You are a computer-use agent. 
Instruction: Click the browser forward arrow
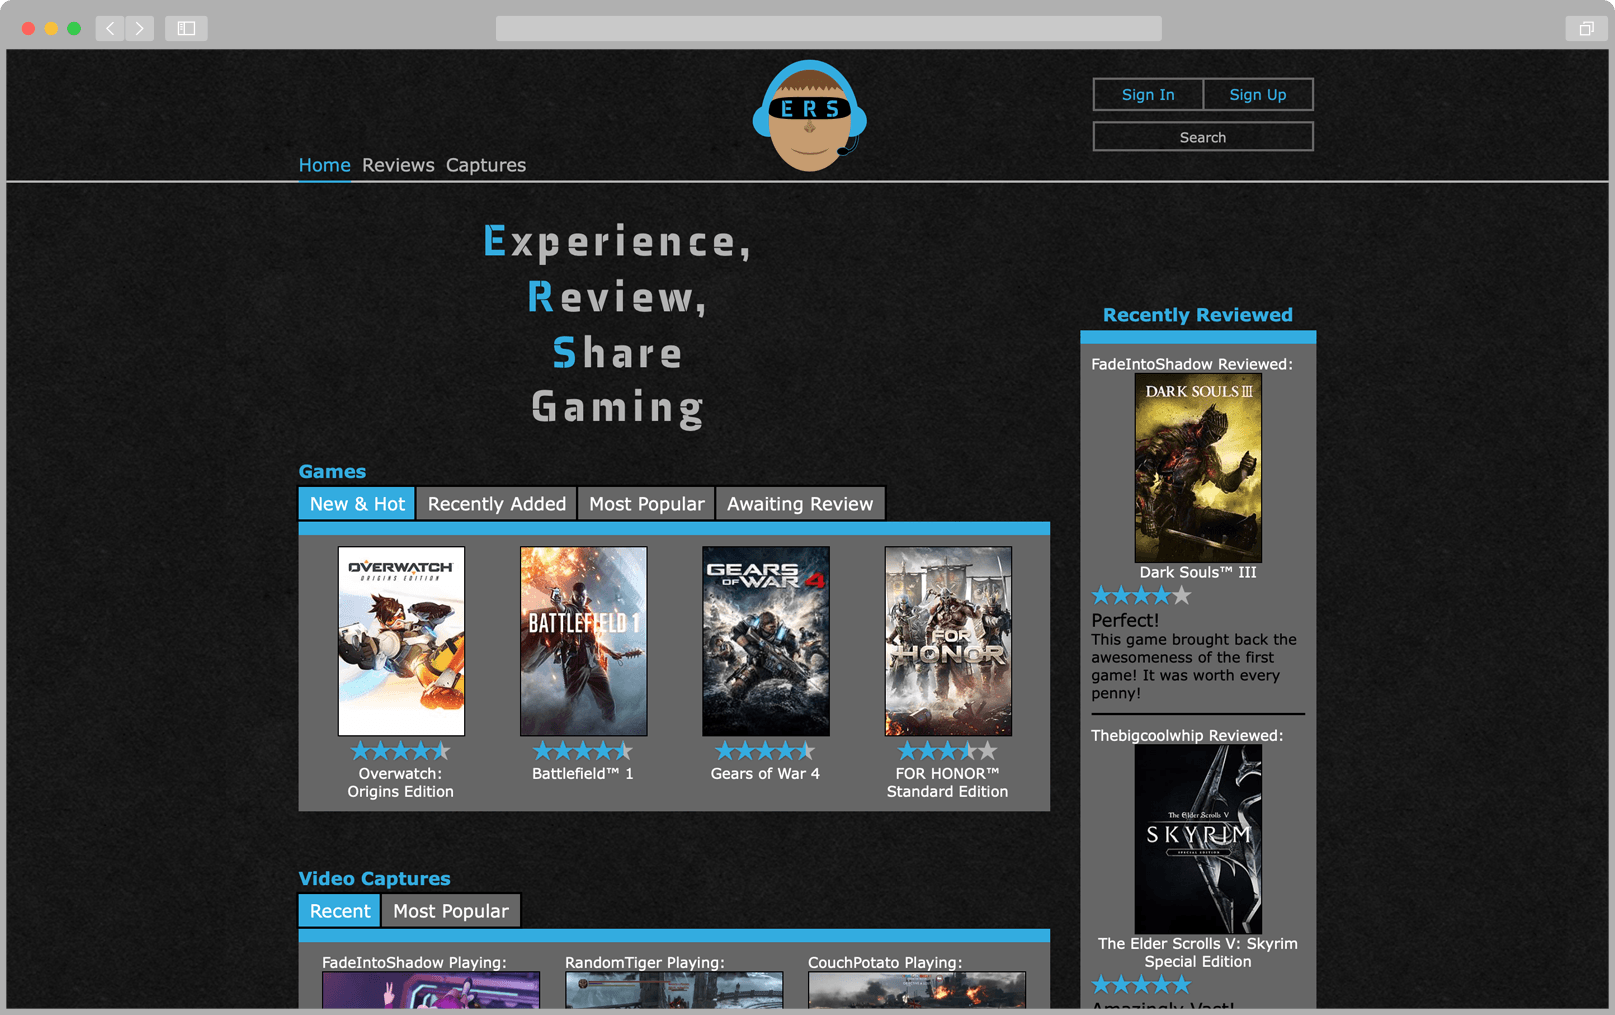point(140,28)
